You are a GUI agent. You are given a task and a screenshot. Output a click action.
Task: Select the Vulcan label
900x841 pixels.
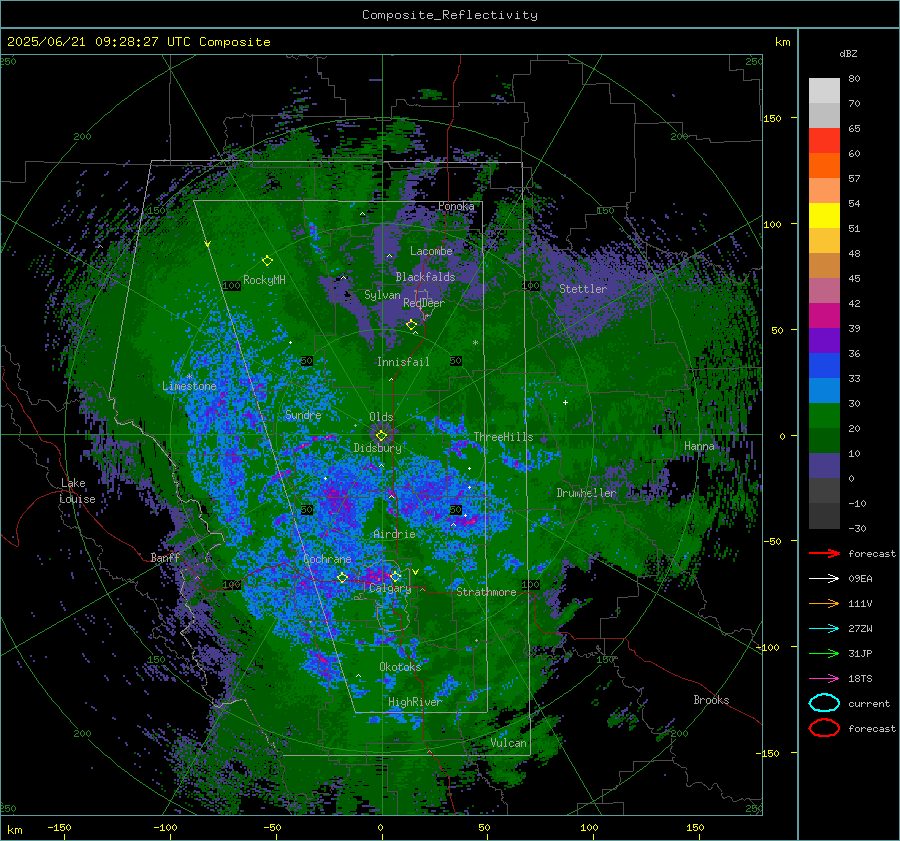pyautogui.click(x=509, y=743)
